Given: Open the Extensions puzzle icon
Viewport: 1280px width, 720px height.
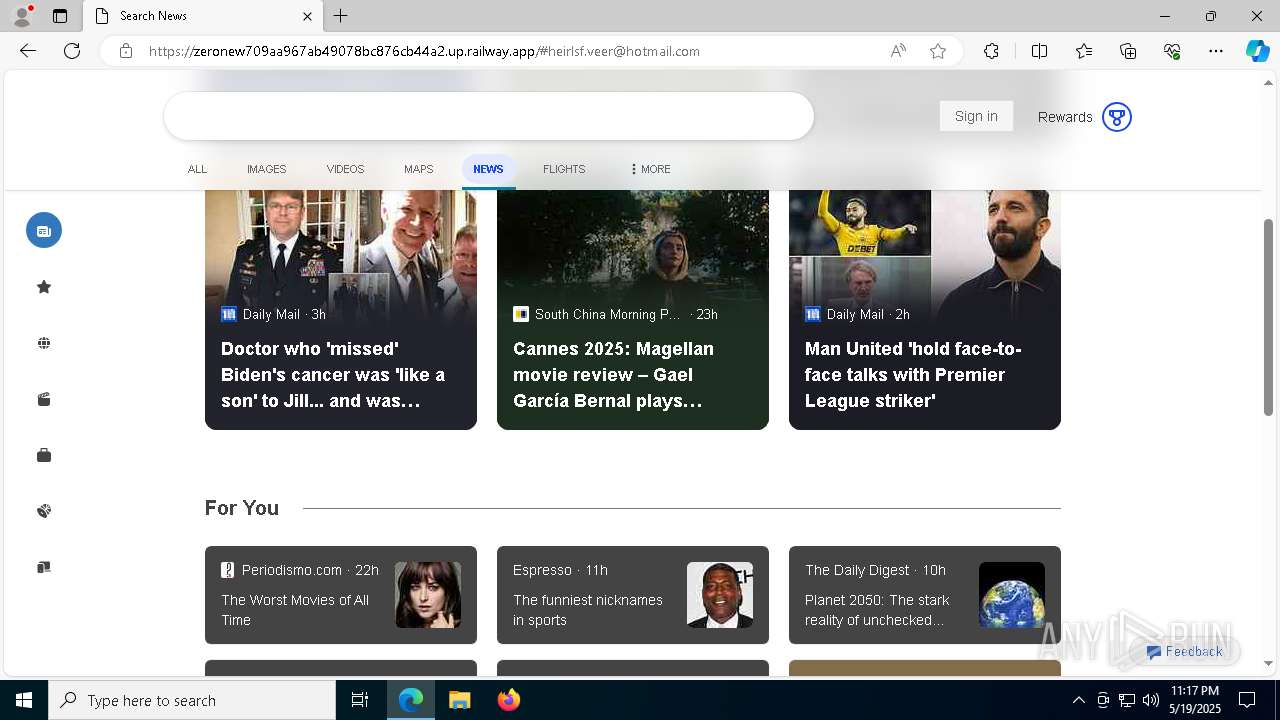Looking at the screenshot, I should click(991, 51).
